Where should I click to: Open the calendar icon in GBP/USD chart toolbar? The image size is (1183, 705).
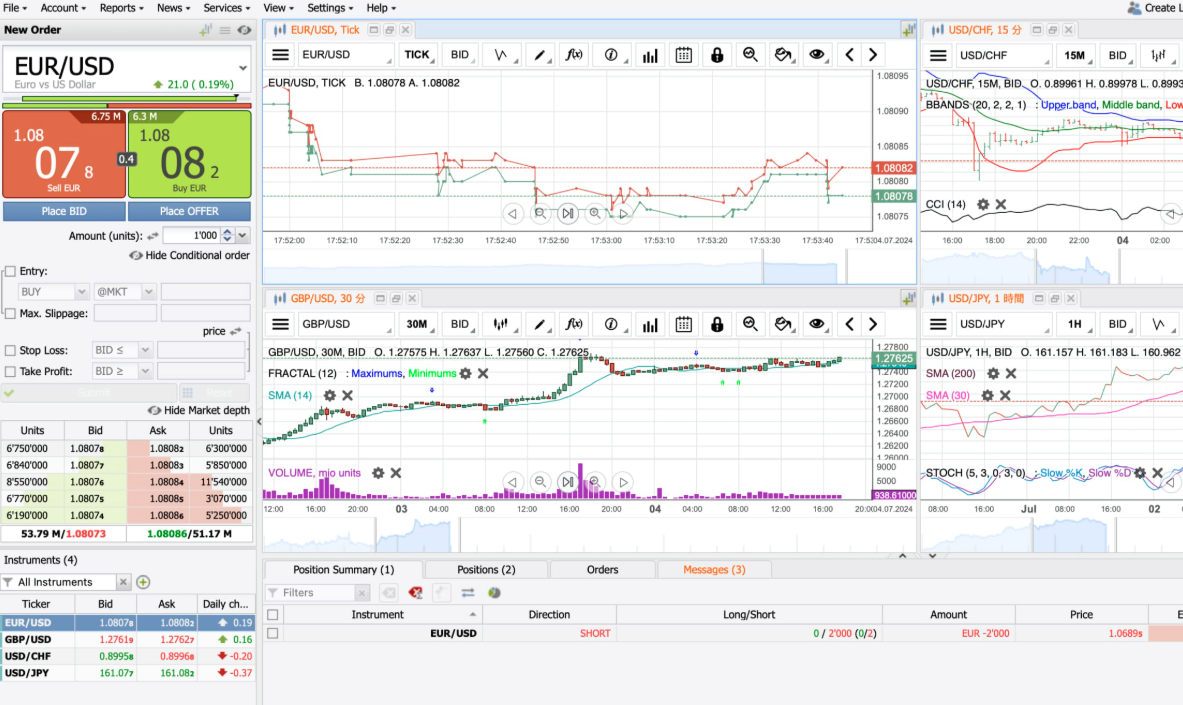click(684, 325)
